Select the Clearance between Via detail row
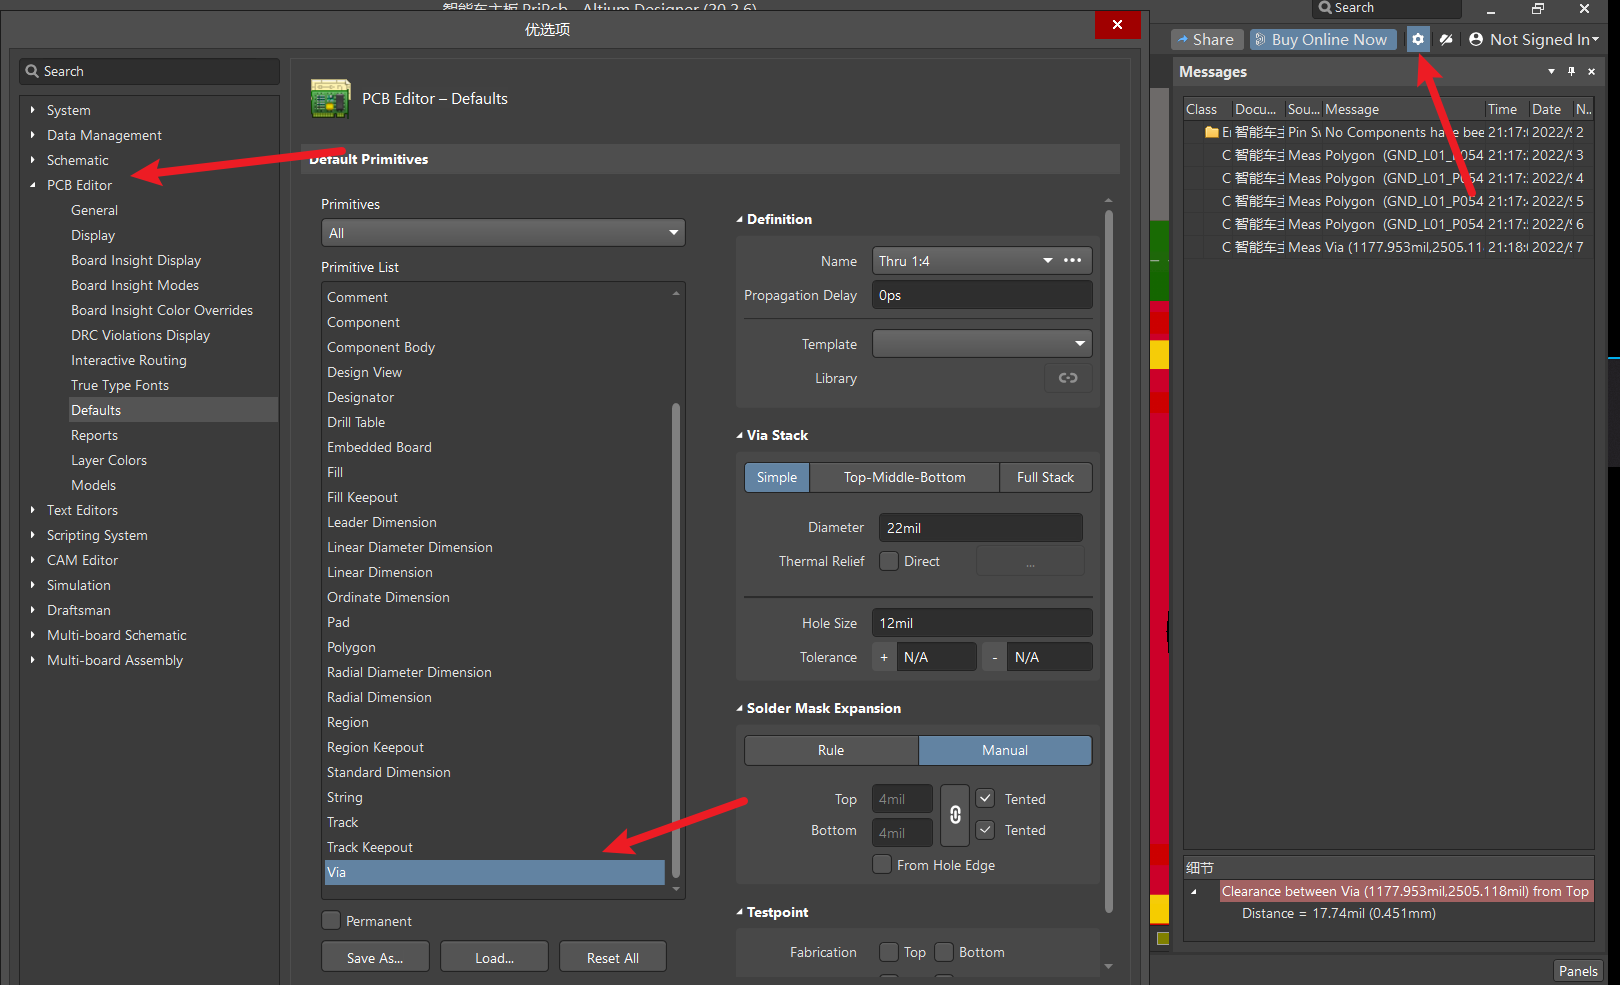Screen dimensions: 1620x985 coord(1405,891)
